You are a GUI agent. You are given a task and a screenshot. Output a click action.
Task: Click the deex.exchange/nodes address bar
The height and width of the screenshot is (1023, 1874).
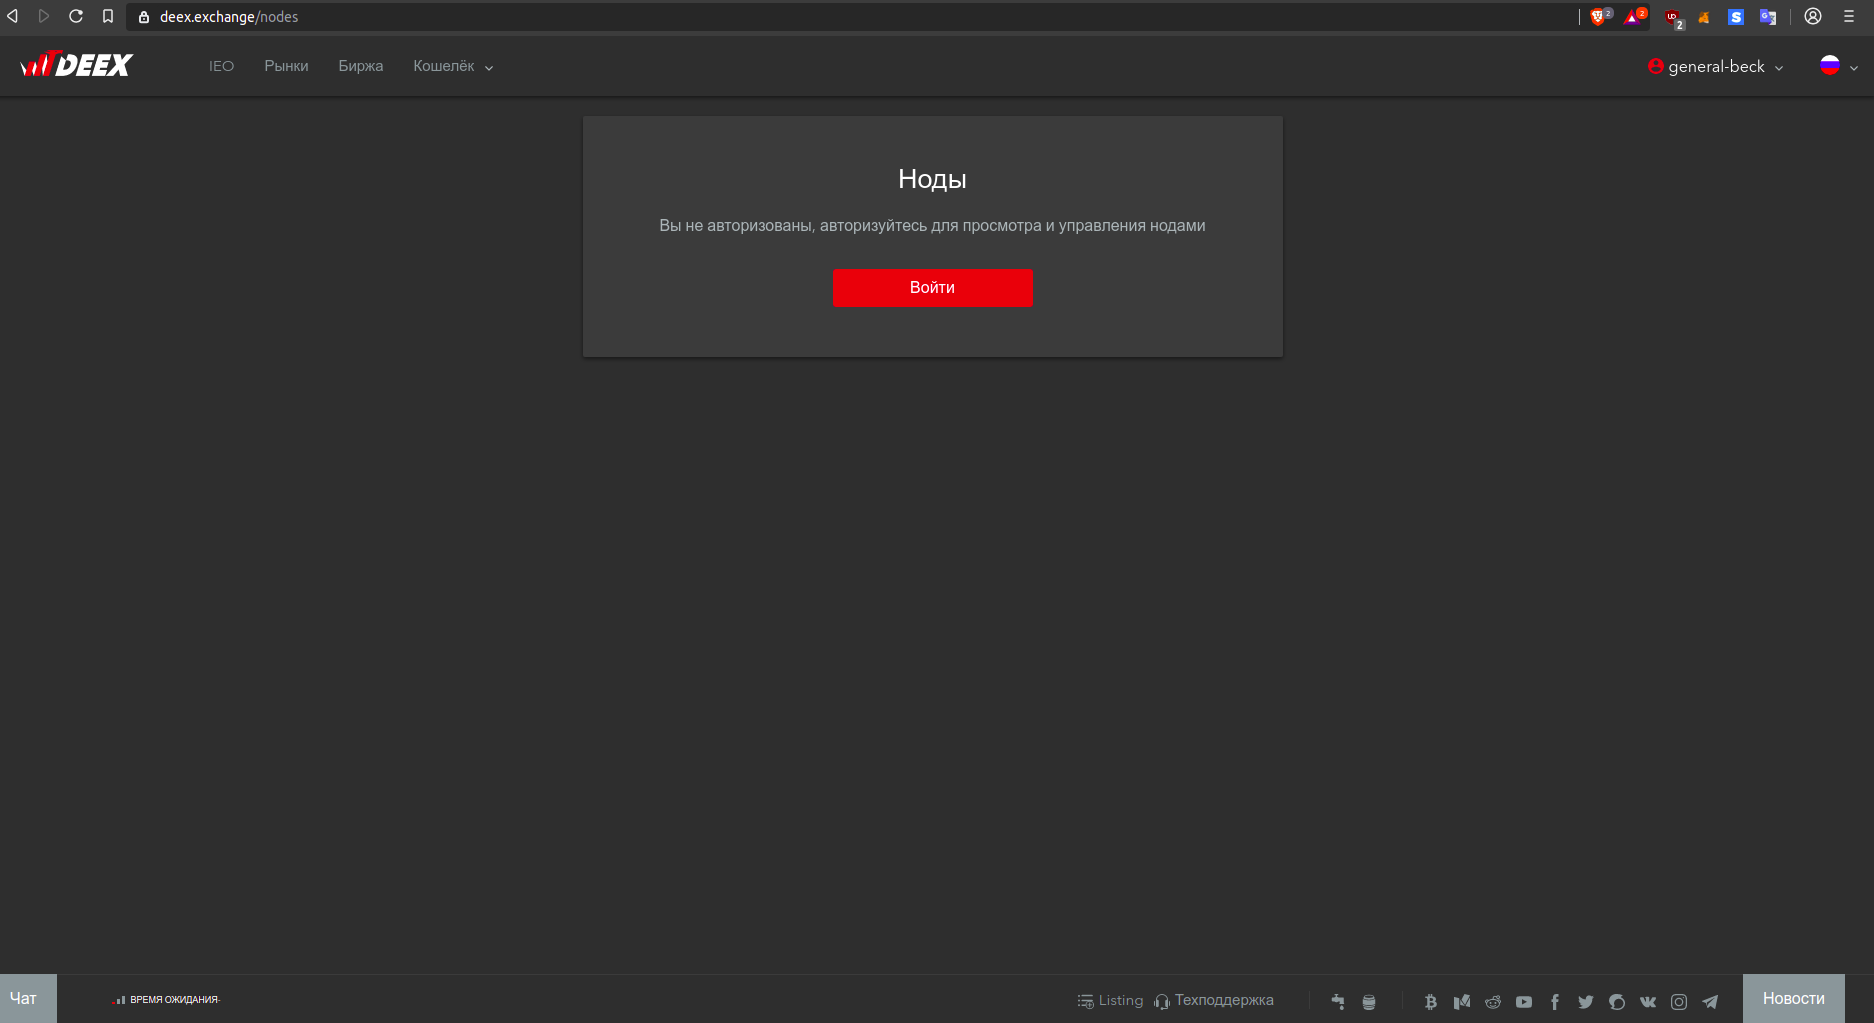point(850,17)
